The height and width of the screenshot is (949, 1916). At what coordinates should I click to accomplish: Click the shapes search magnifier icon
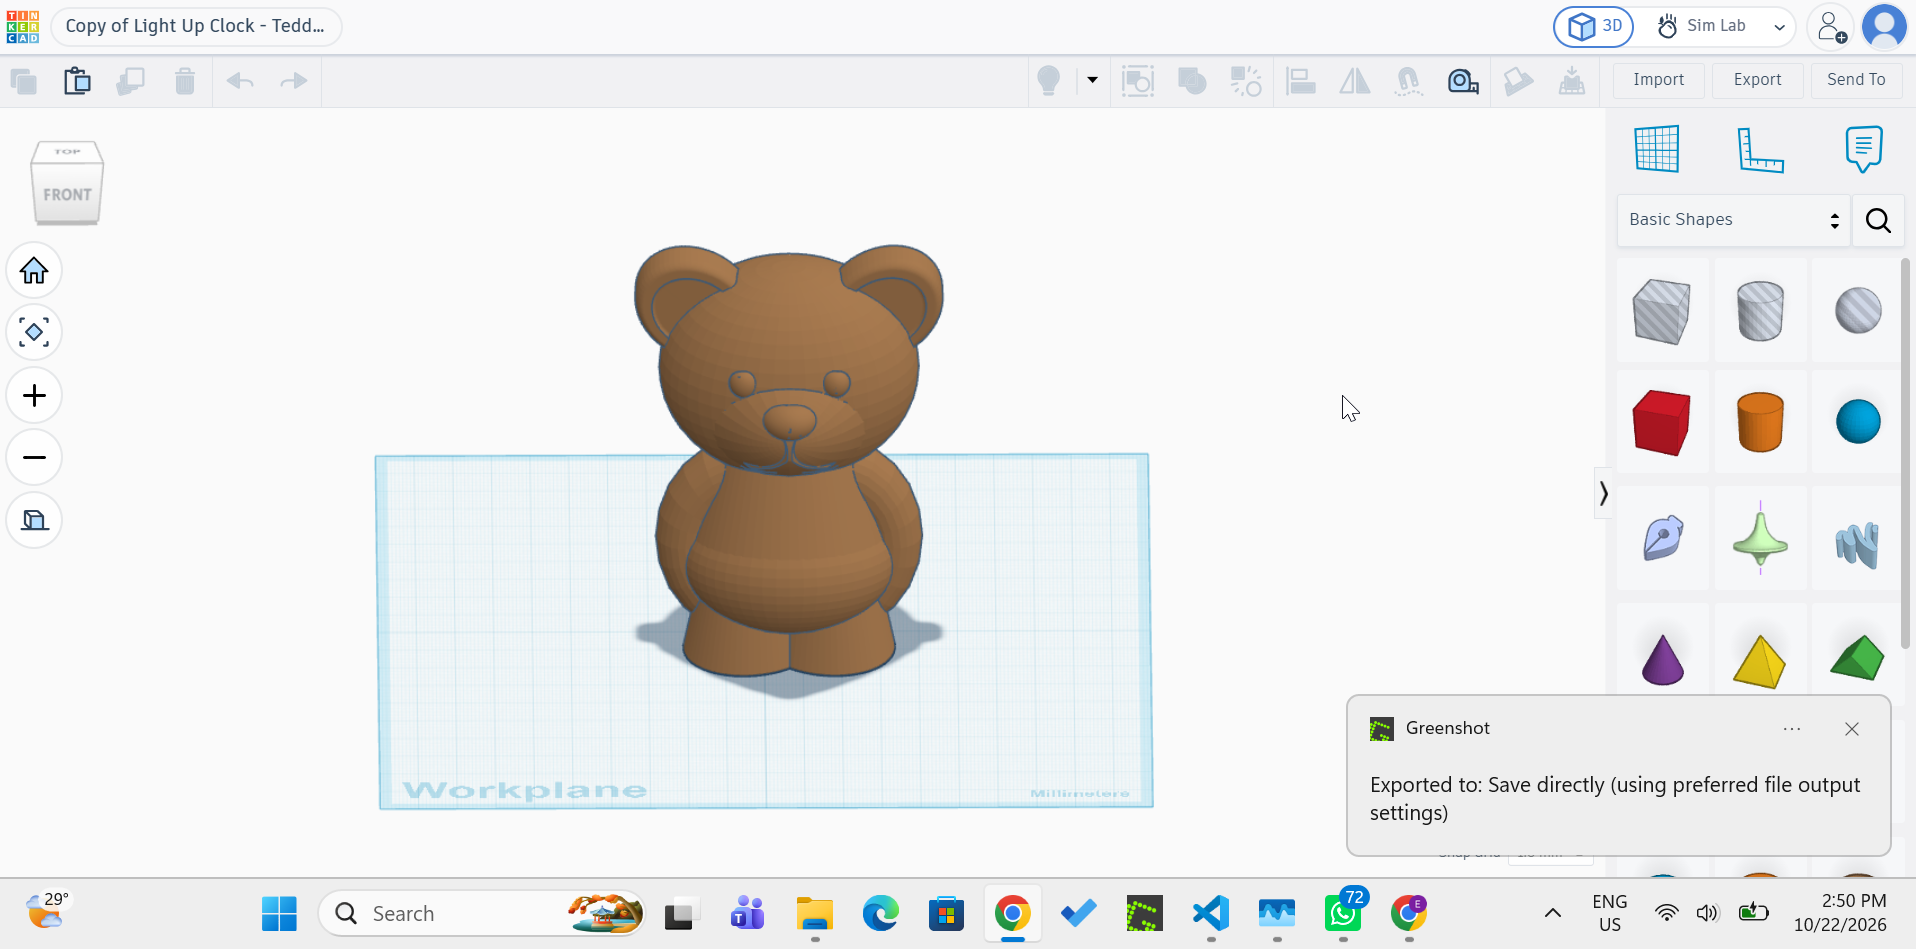(1878, 220)
